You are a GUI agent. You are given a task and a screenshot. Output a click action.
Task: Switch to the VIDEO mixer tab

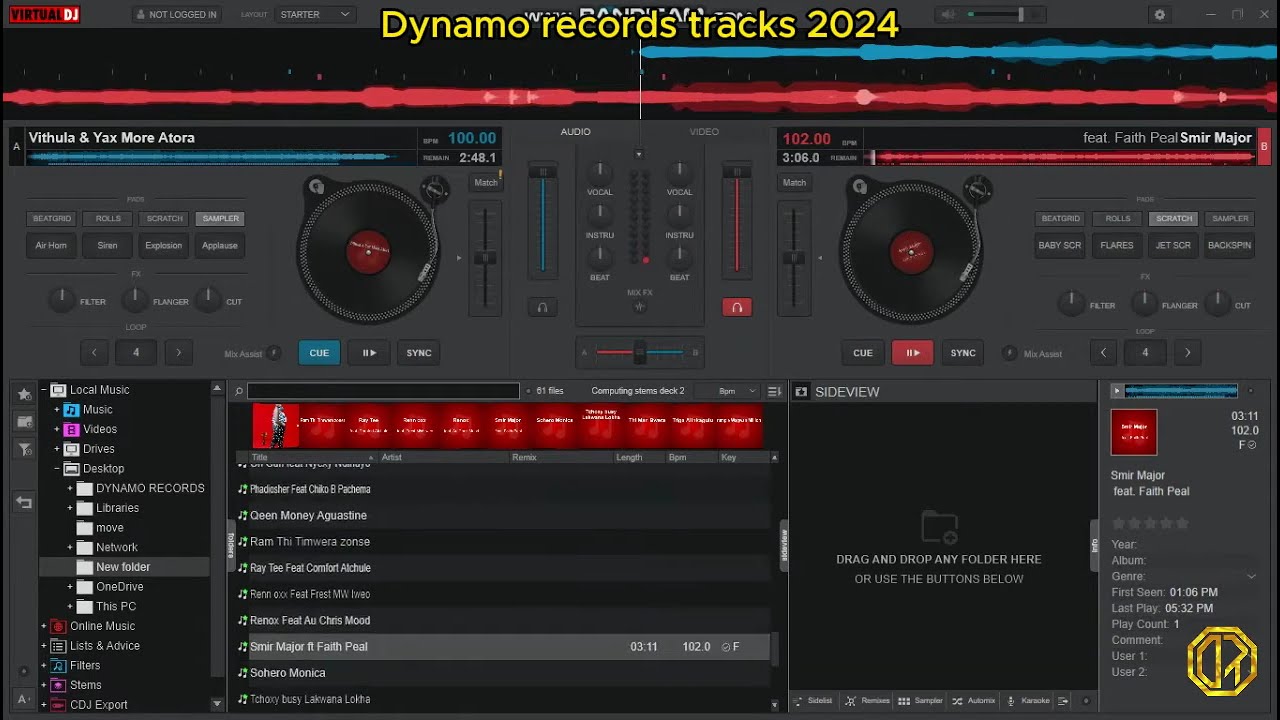point(704,132)
